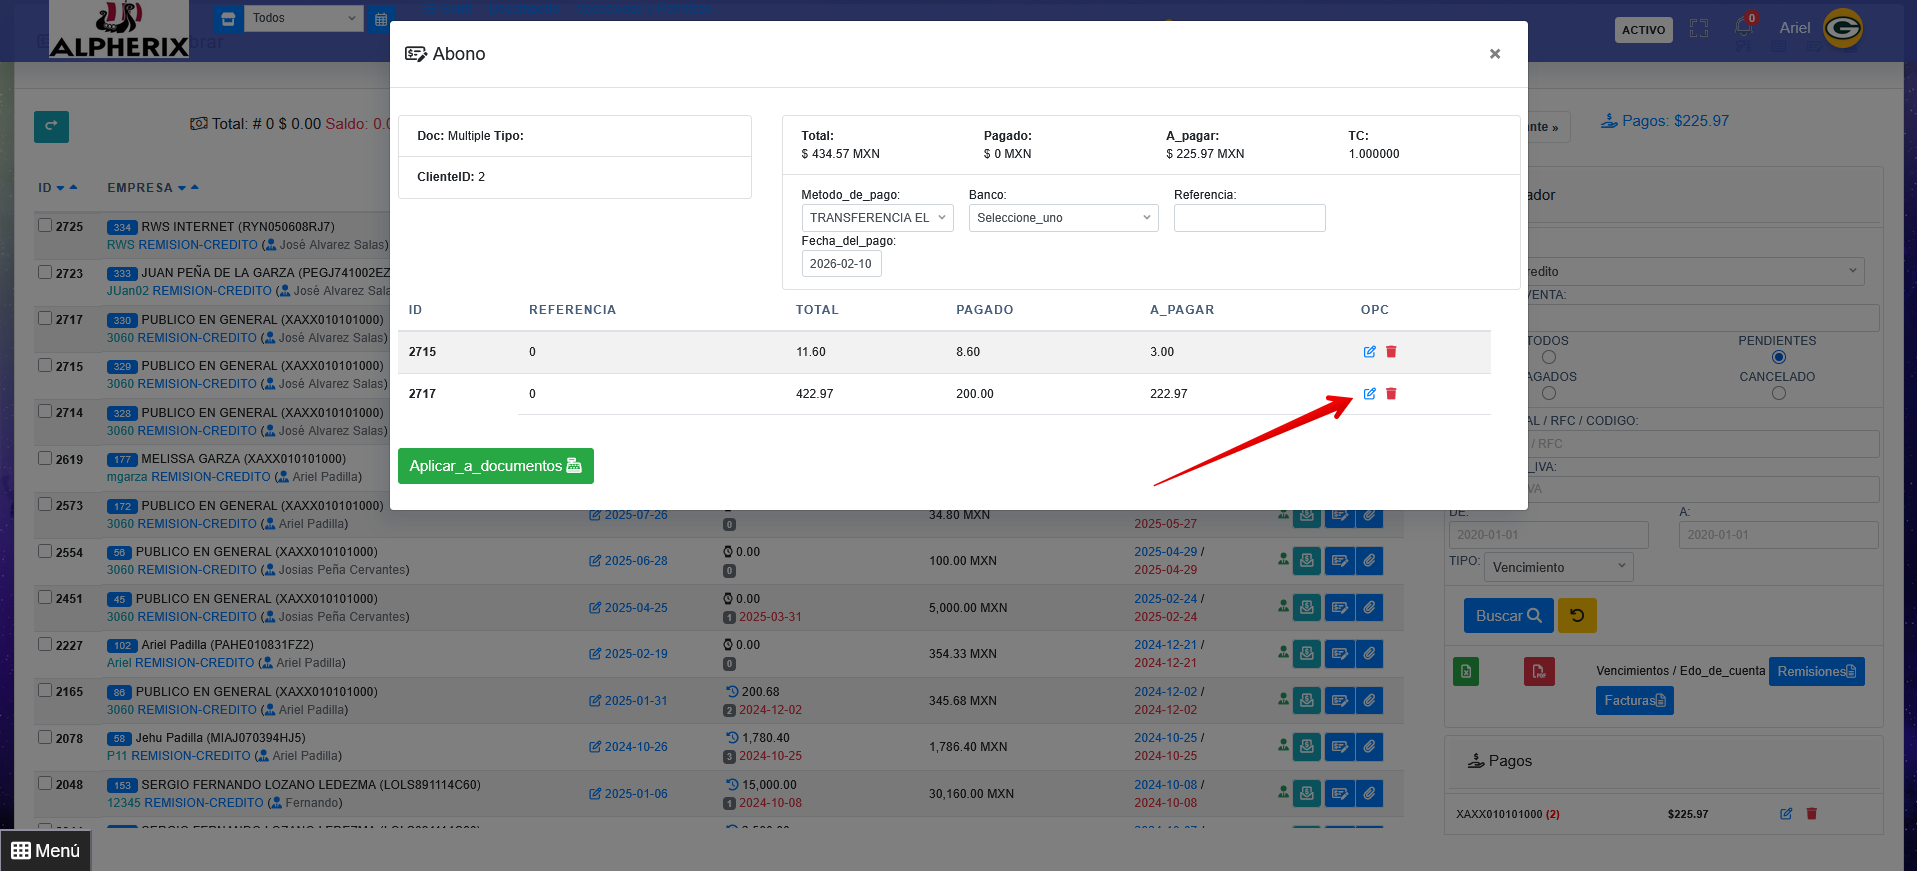Open the Menú at the bottom left
The width and height of the screenshot is (1917, 871).
45,850
